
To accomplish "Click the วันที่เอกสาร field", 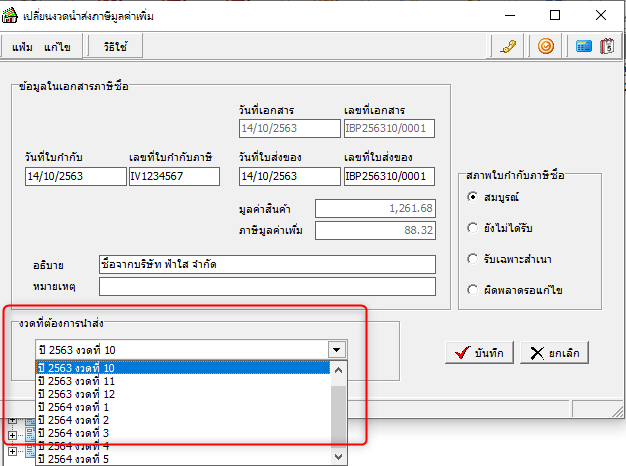I will tap(289, 128).
